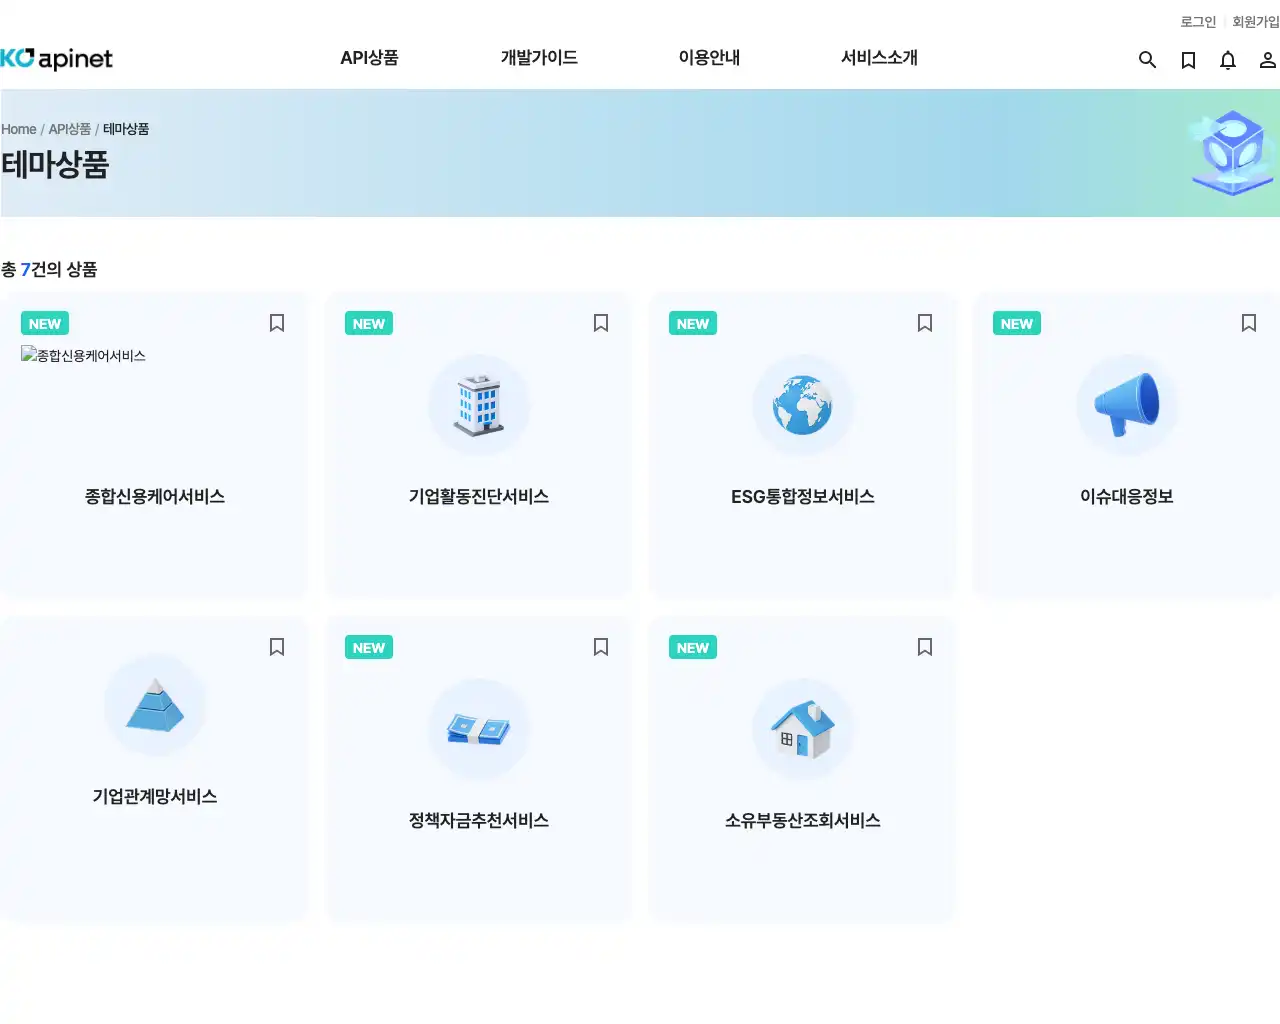This screenshot has width=1280, height=1024.
Task: Select the 서비스소개 menu item
Action: click(878, 58)
